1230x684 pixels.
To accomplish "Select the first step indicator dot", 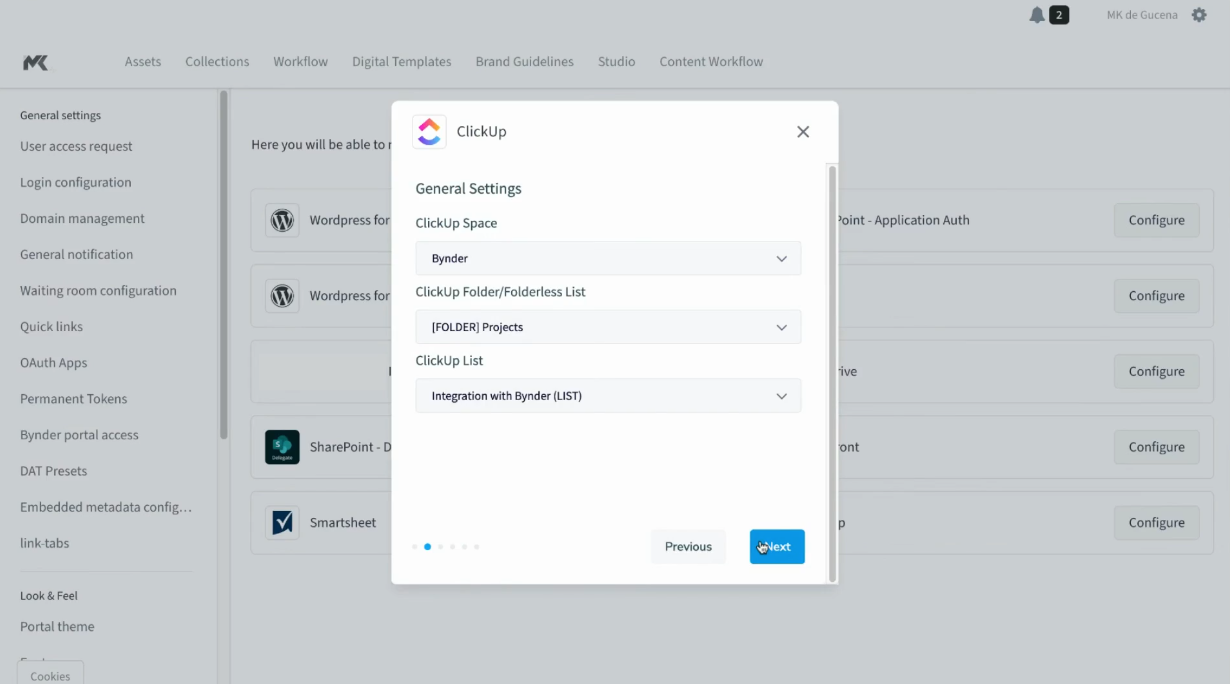I will click(x=415, y=547).
